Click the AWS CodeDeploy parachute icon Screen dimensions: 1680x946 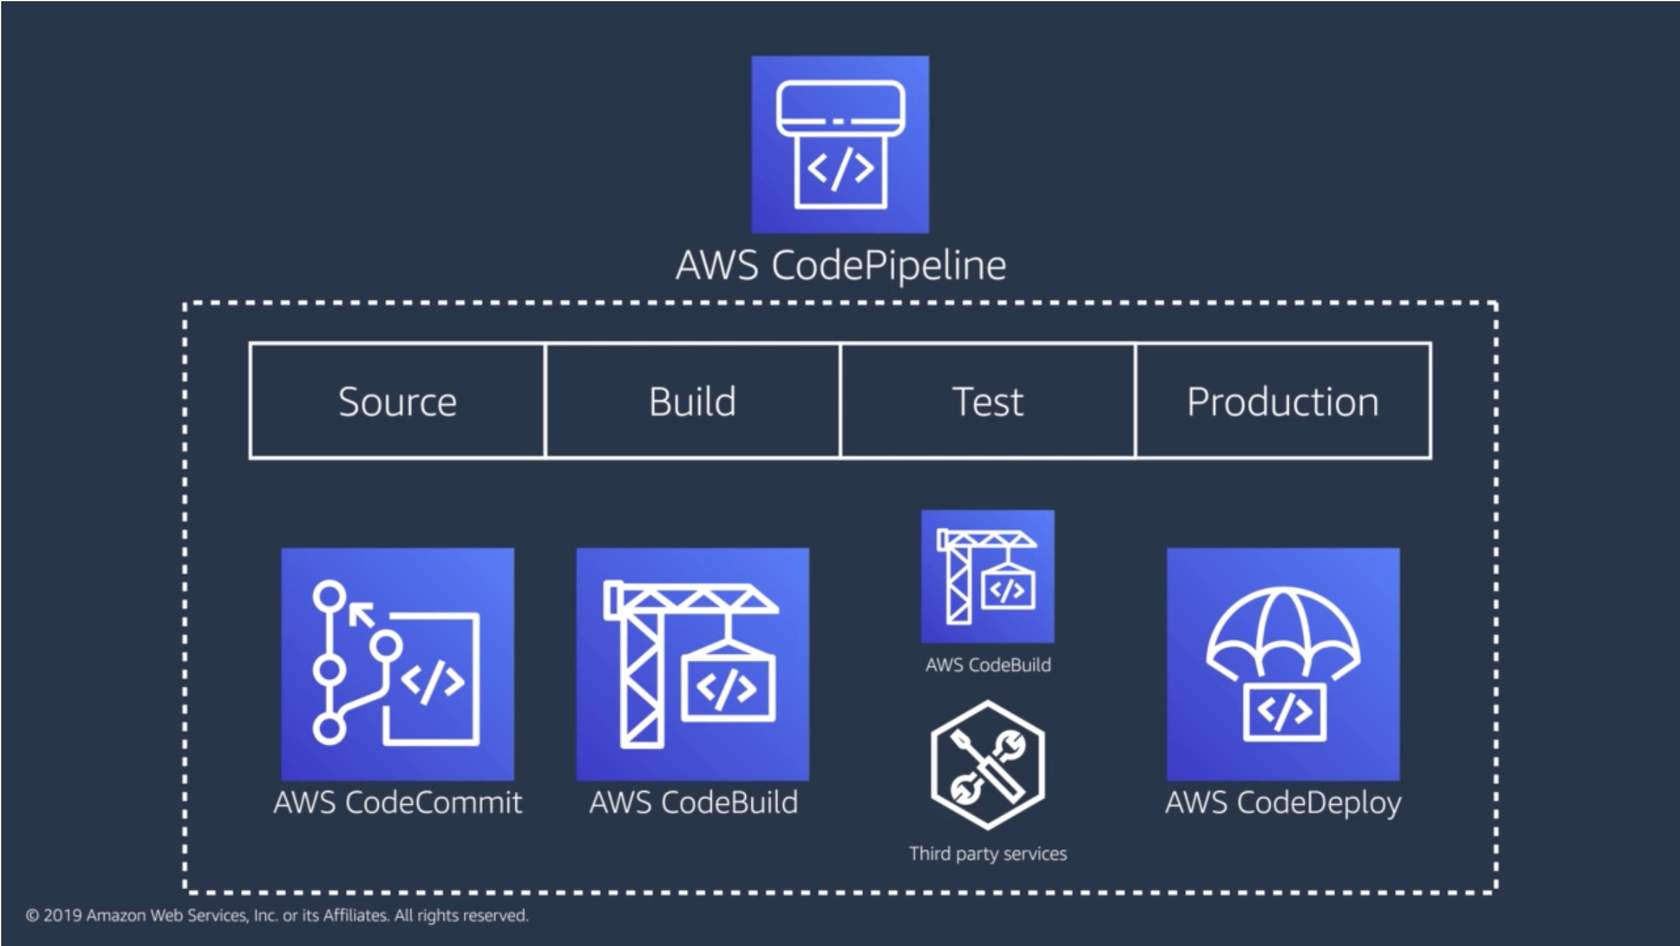click(x=1283, y=663)
